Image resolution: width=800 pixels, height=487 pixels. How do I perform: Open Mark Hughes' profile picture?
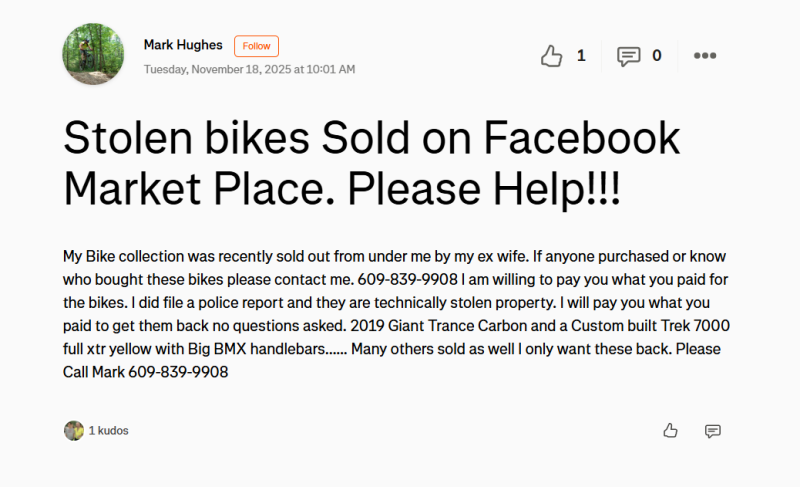93,55
